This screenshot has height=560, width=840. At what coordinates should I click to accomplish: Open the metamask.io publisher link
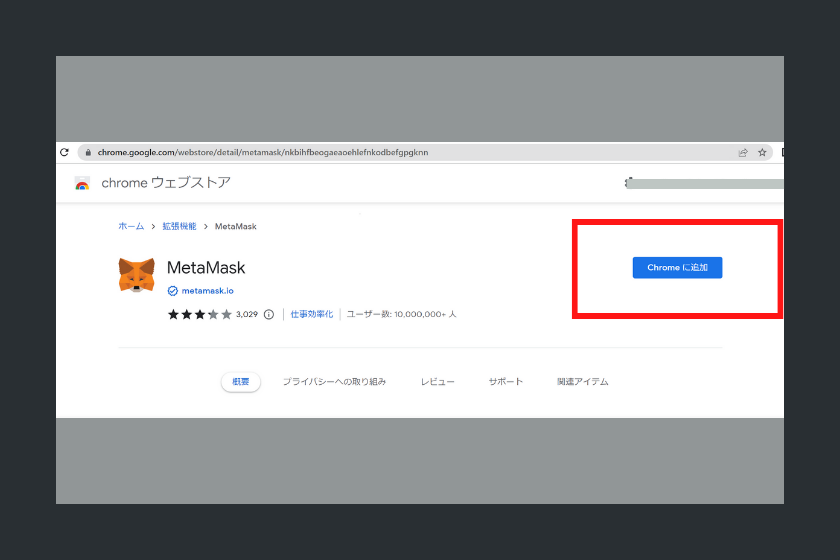click(207, 291)
